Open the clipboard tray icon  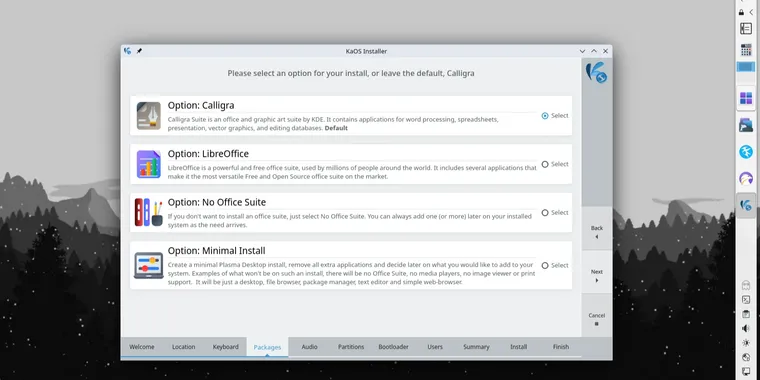[746, 314]
